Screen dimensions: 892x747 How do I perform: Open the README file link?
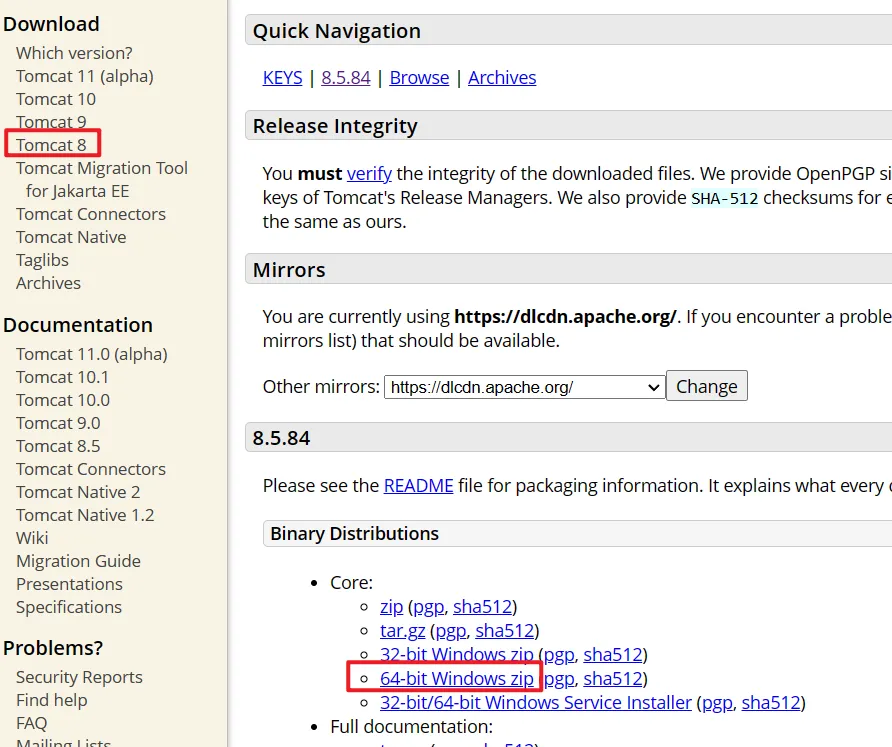pyautogui.click(x=418, y=486)
